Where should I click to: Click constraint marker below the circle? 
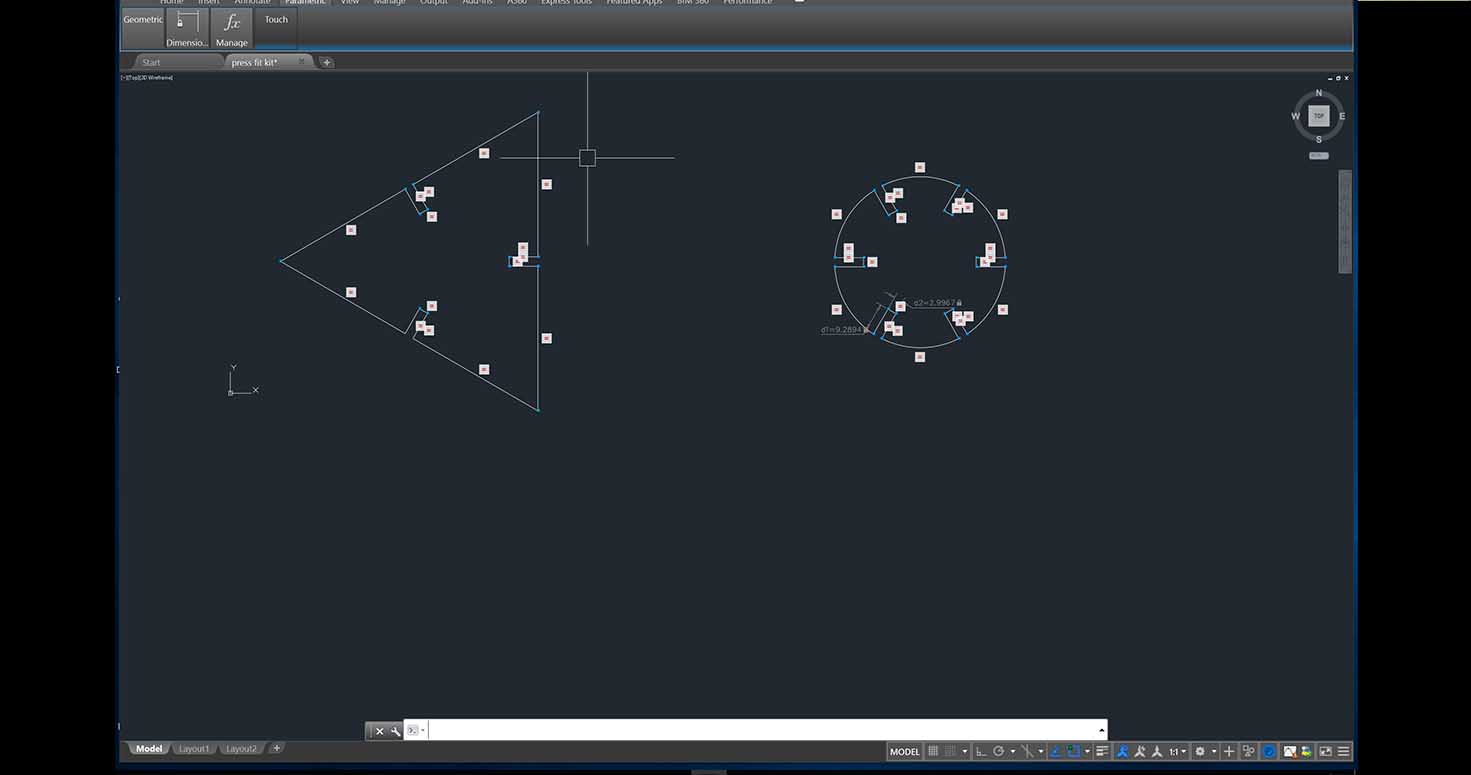tap(920, 357)
